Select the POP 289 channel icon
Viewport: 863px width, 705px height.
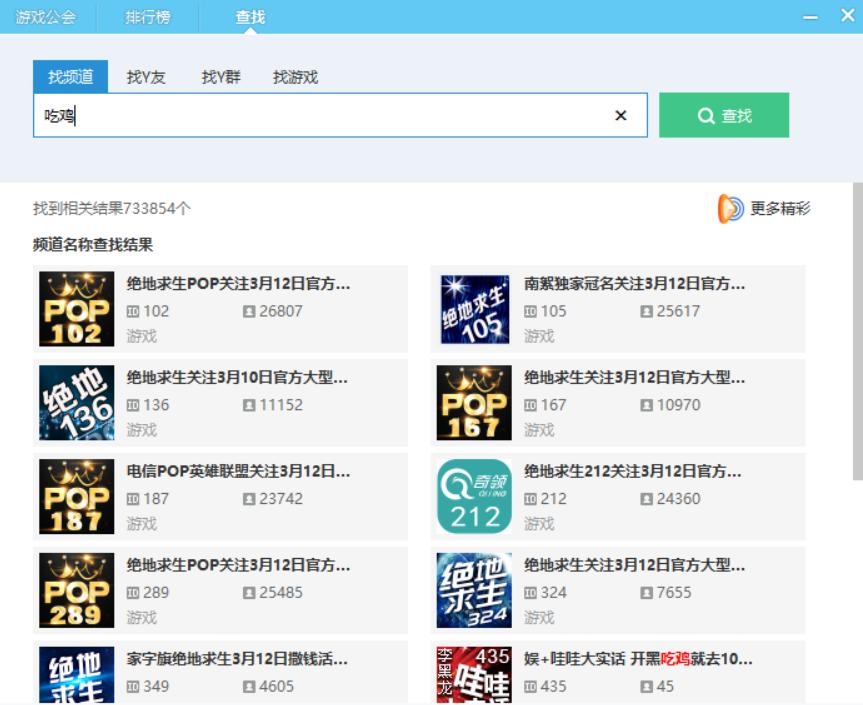(x=76, y=590)
